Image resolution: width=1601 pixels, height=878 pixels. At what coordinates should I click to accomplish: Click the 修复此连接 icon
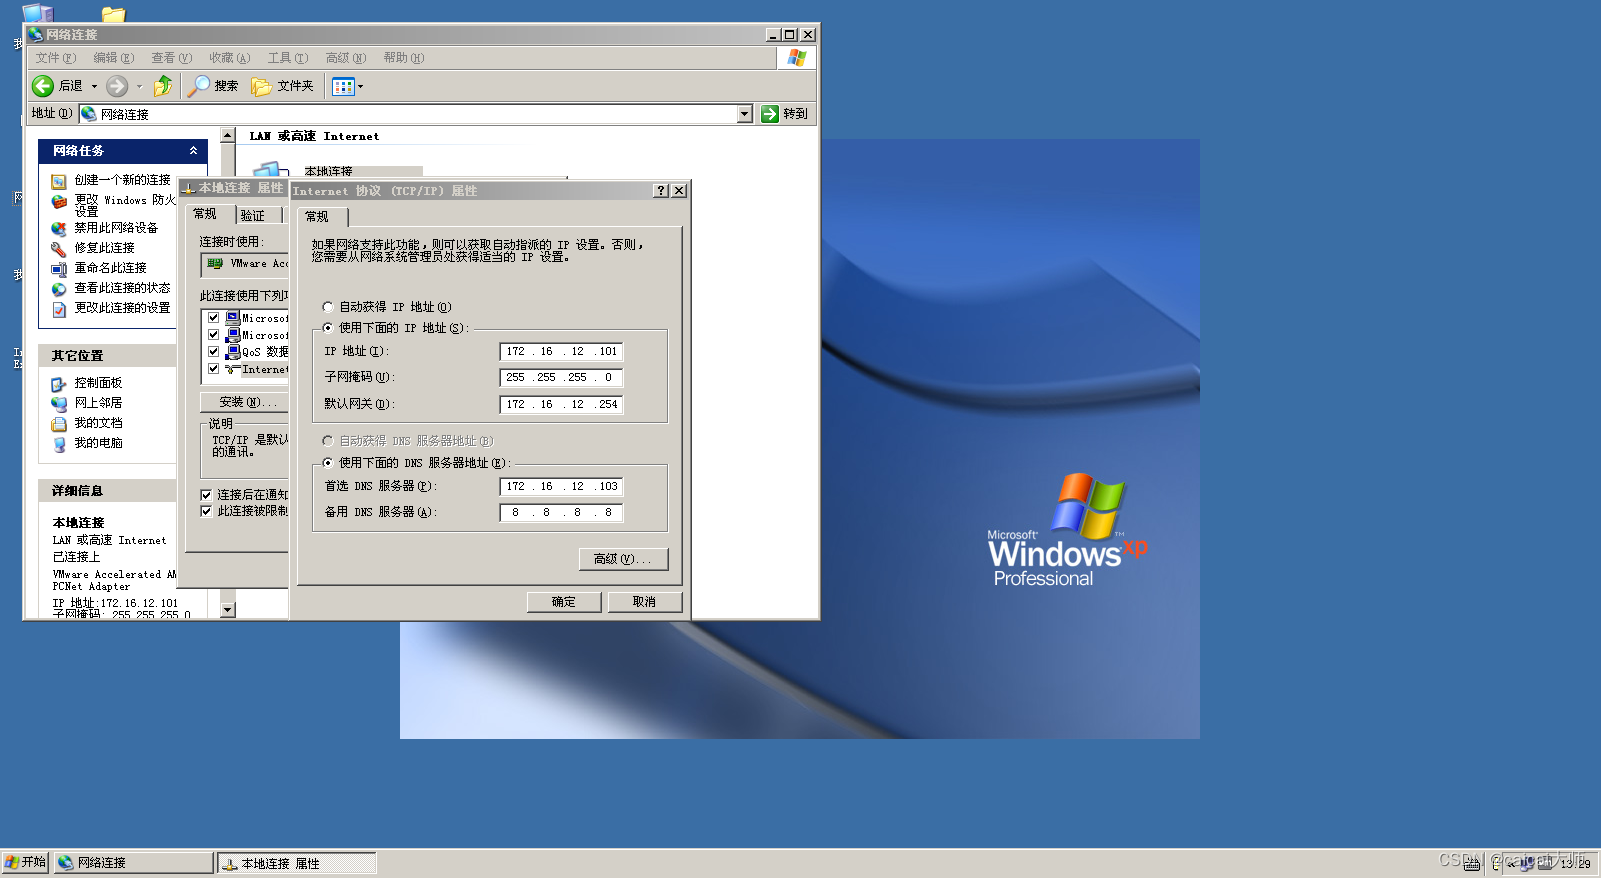tap(59, 248)
